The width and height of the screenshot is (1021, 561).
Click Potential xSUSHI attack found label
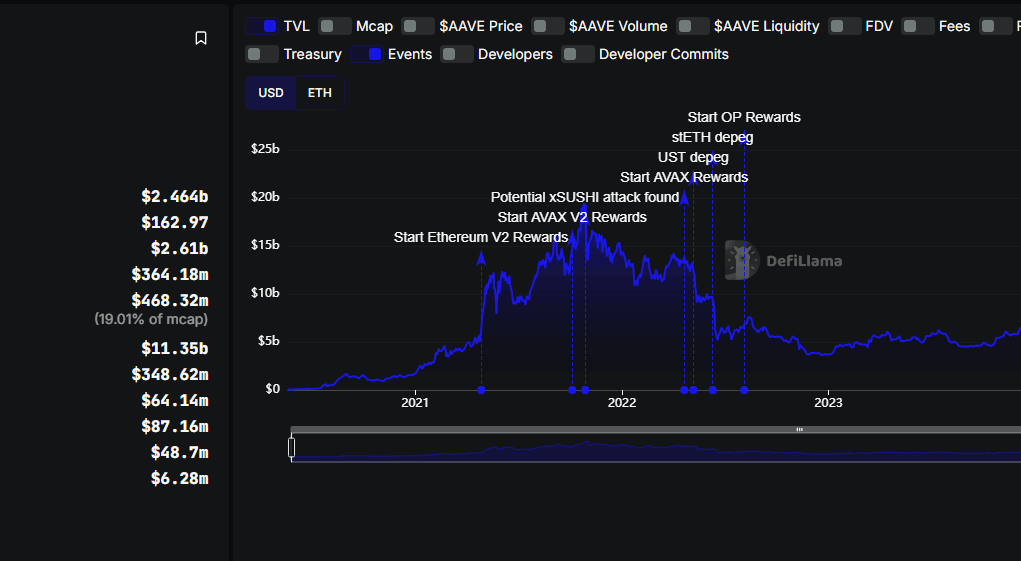(585, 197)
